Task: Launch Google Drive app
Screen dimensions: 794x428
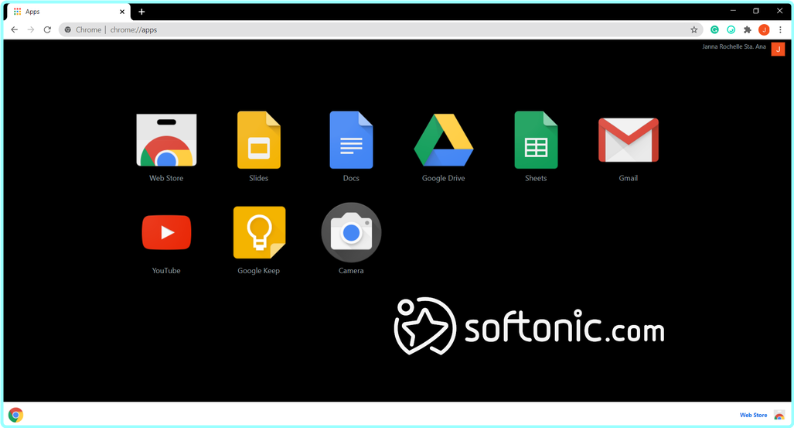Action: (x=444, y=140)
